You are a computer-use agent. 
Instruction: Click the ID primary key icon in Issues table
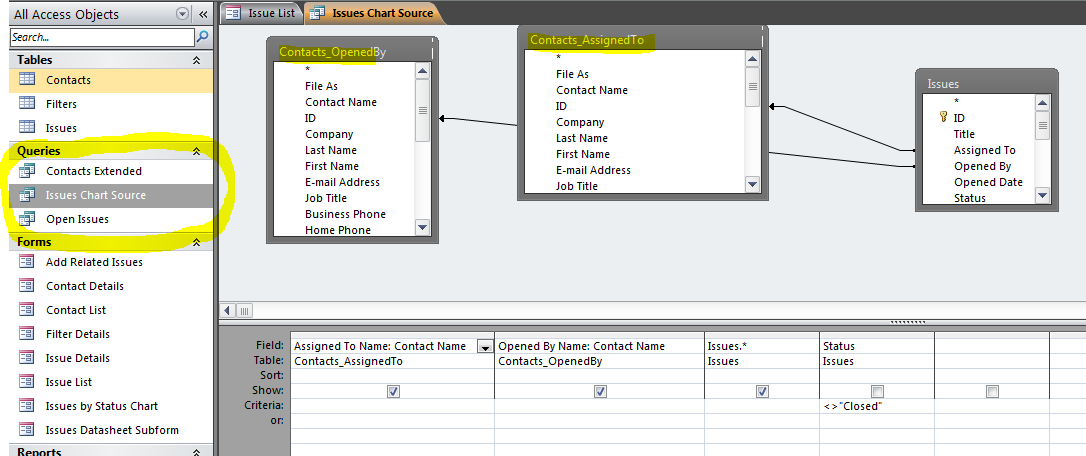[x=942, y=118]
